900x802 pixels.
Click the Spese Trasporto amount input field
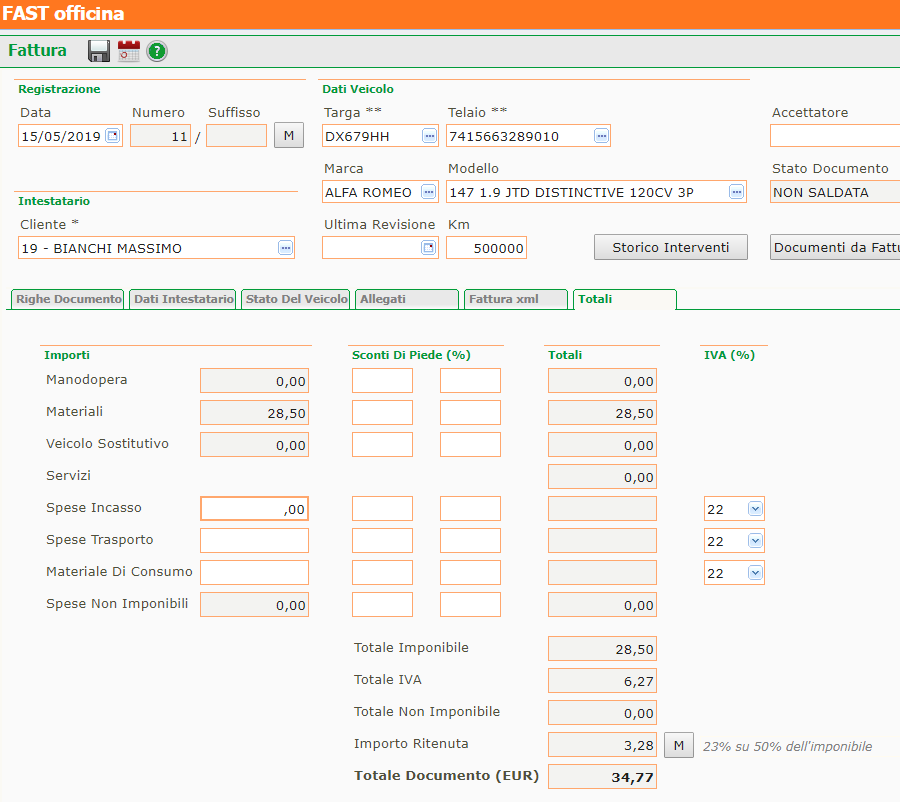[254, 541]
